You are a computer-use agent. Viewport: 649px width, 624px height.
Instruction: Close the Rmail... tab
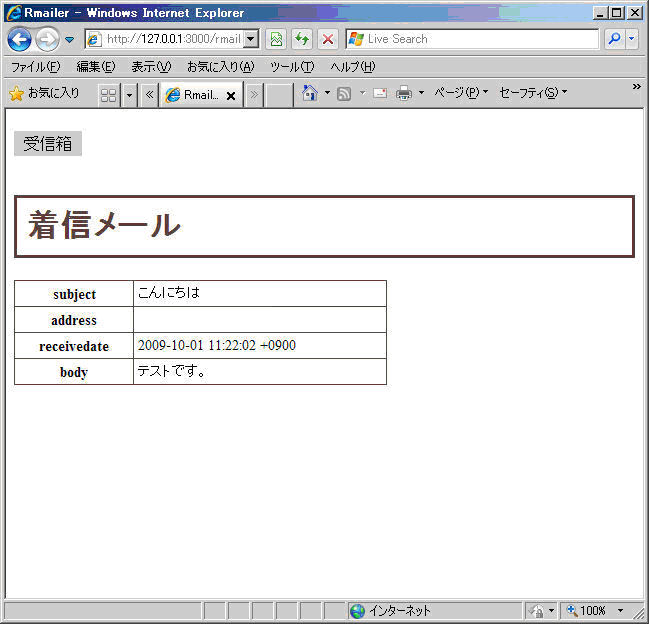coord(231,96)
